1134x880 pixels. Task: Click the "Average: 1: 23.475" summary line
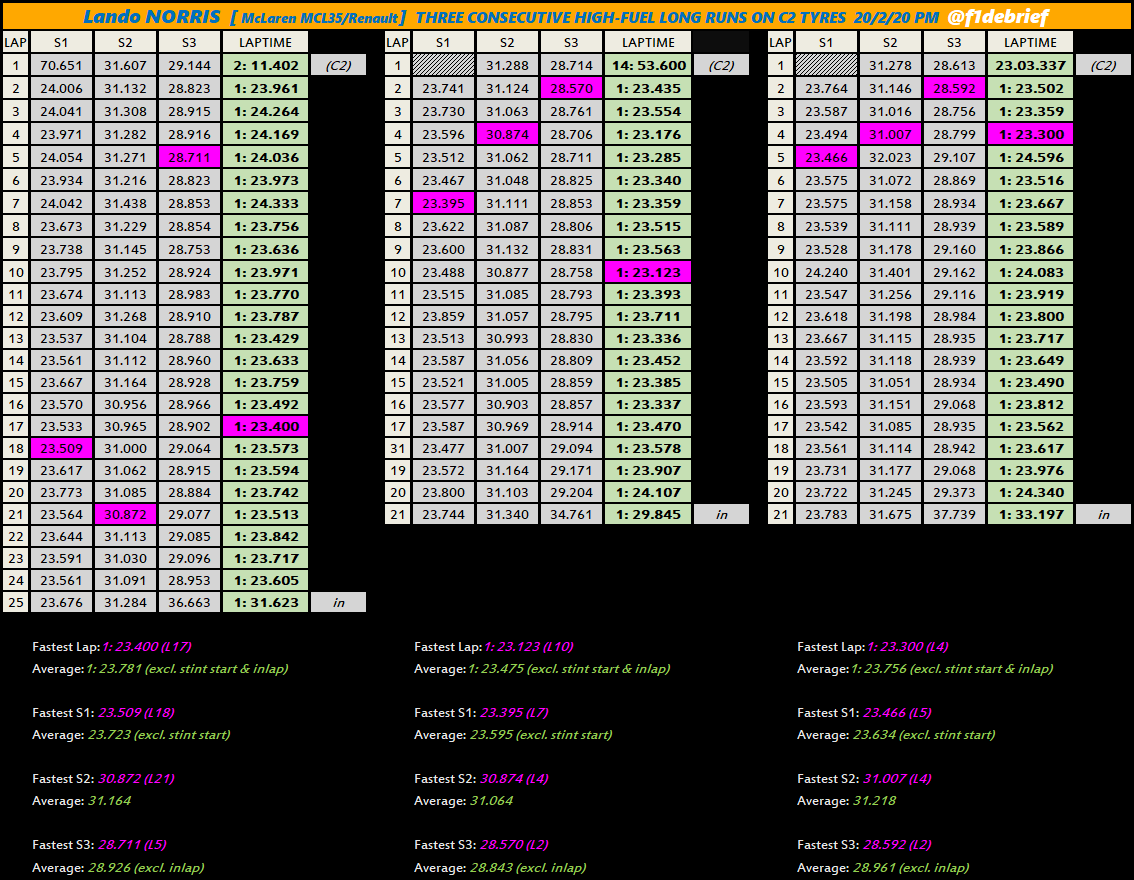click(542, 669)
